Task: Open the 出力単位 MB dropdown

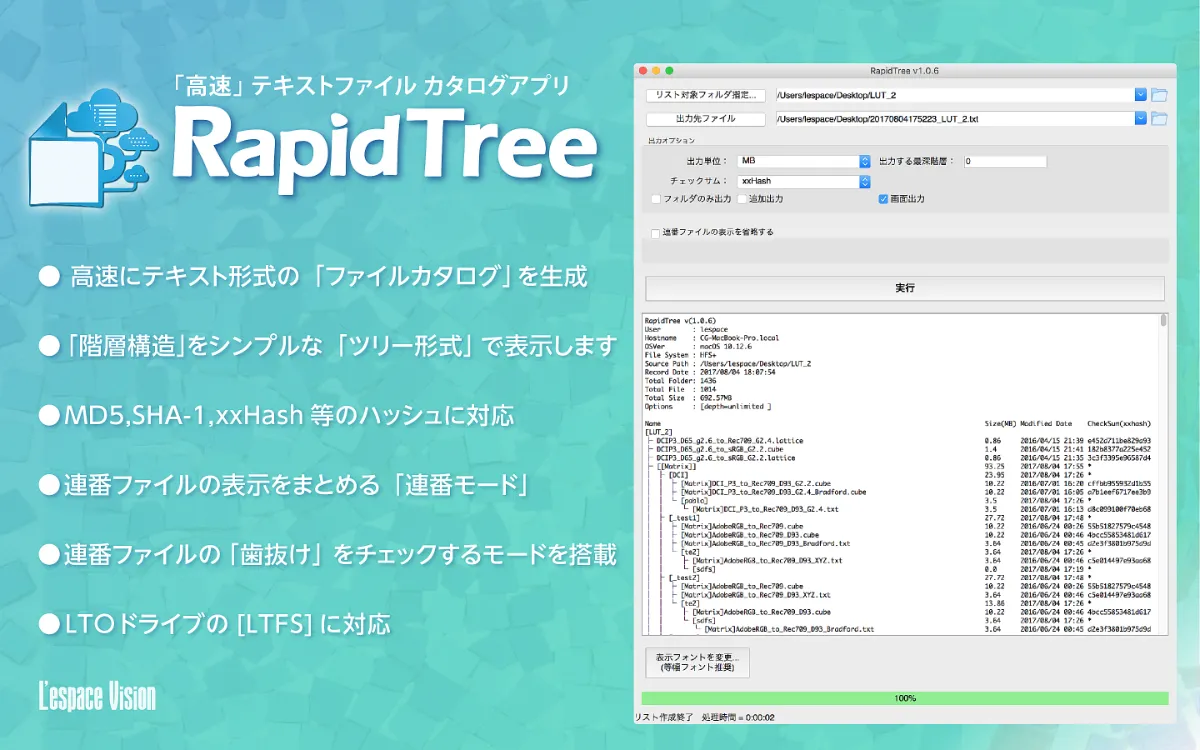Action: (x=804, y=161)
